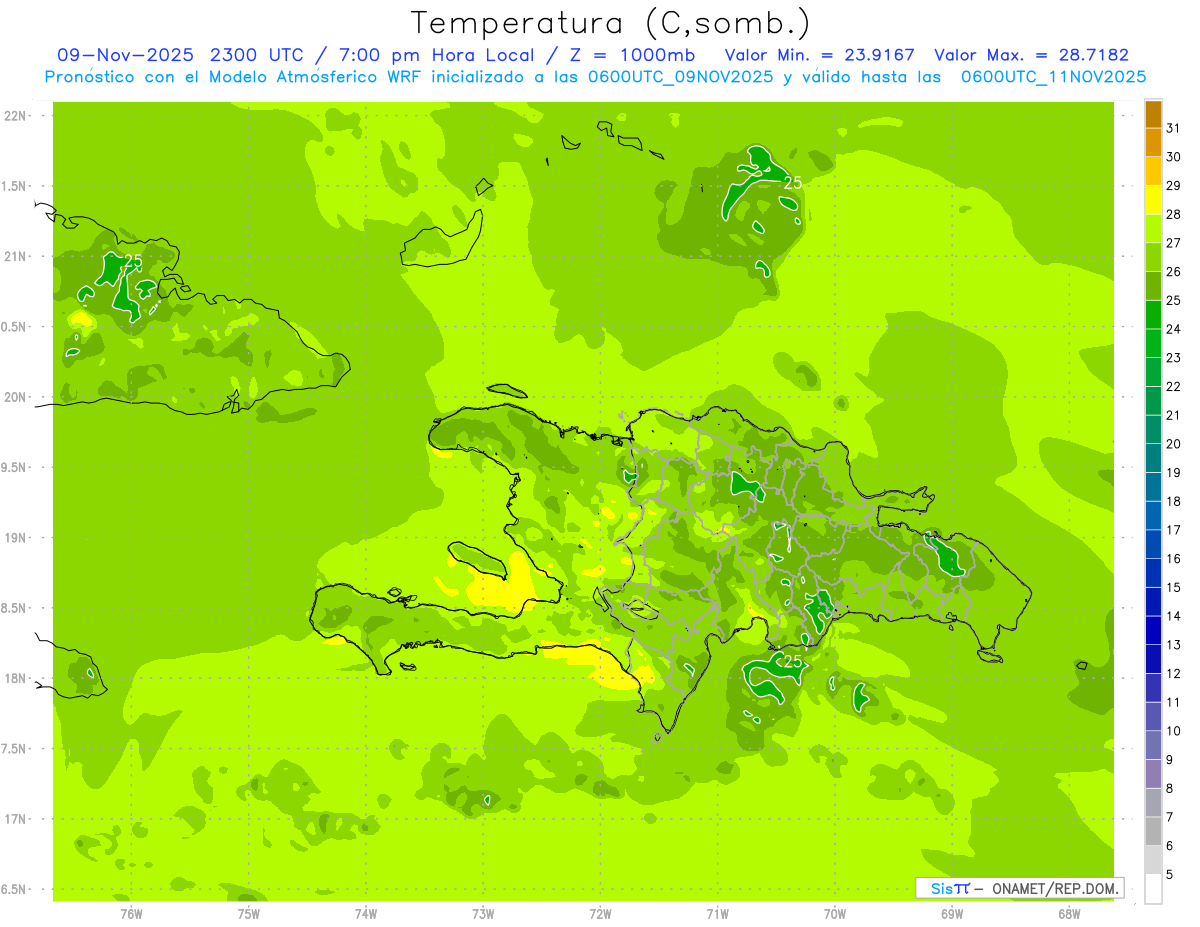Click the orange legend swatch between 30 and 31

(x=1153, y=143)
